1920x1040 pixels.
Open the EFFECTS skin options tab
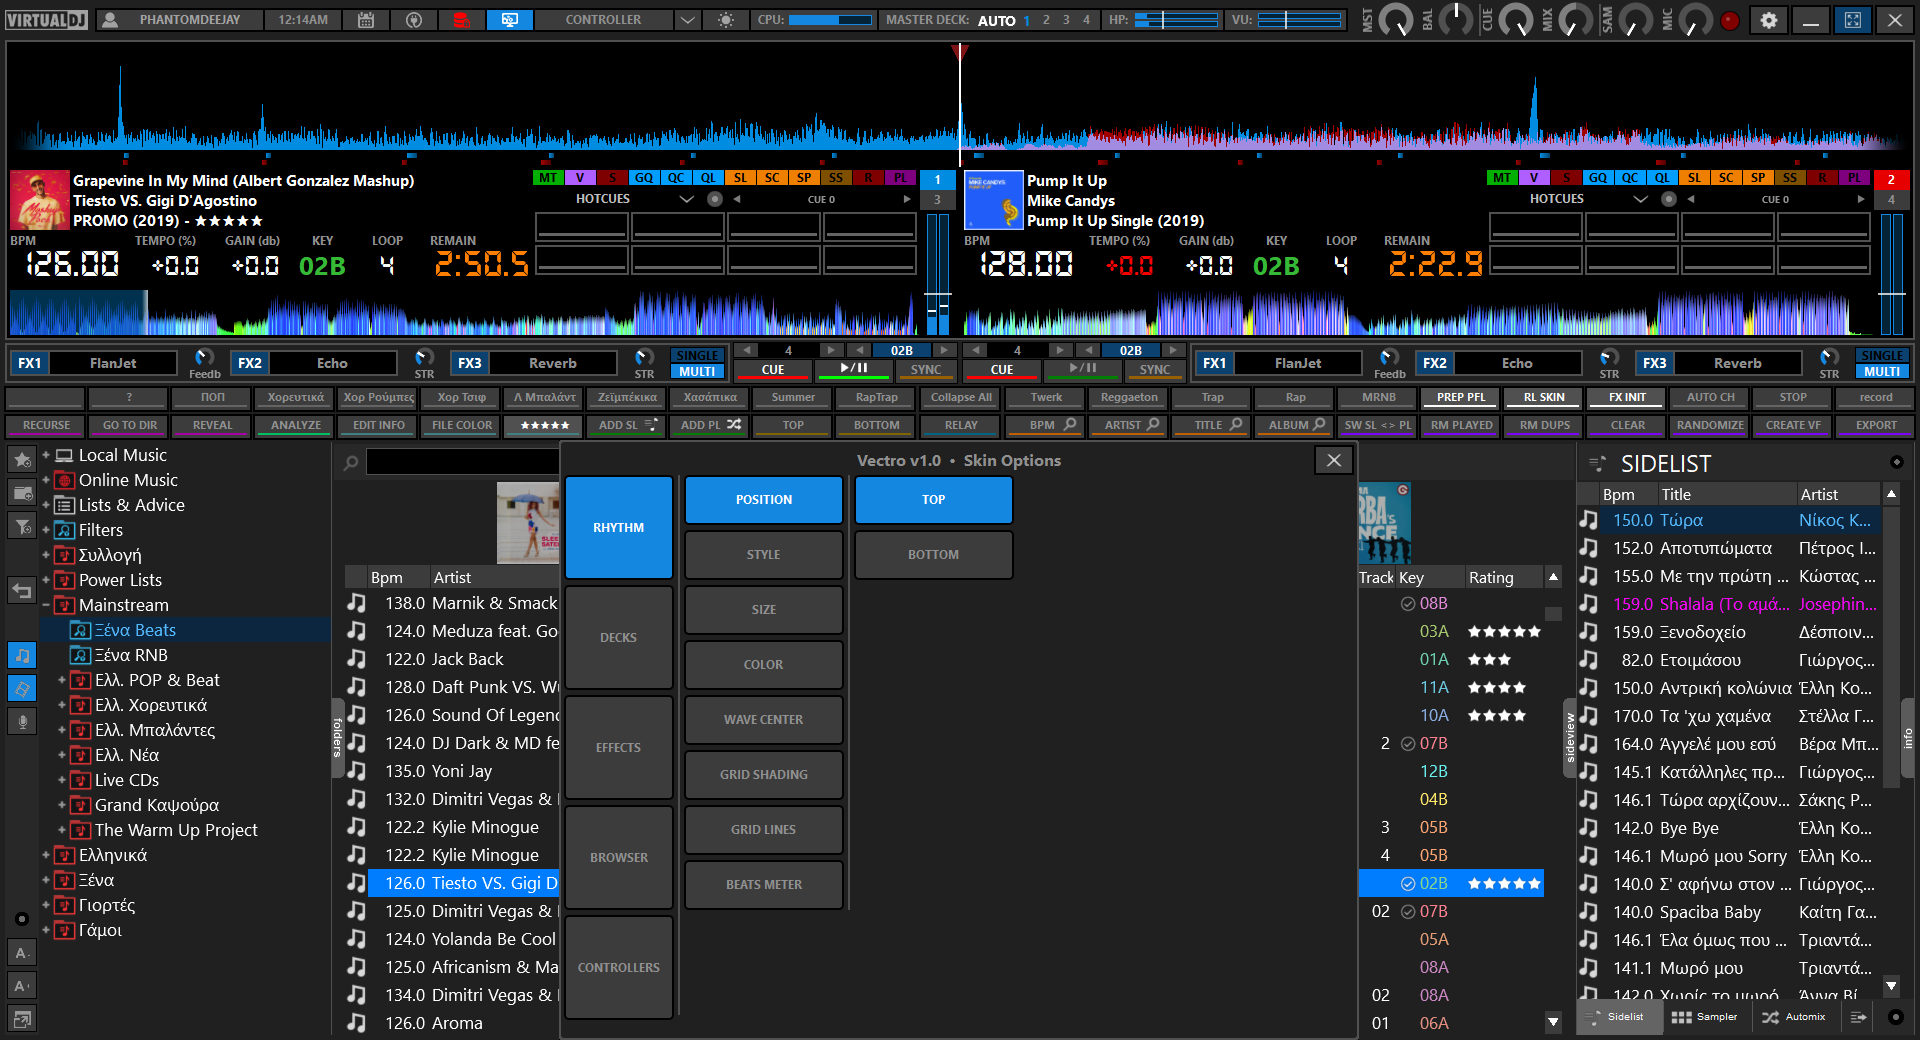point(618,747)
